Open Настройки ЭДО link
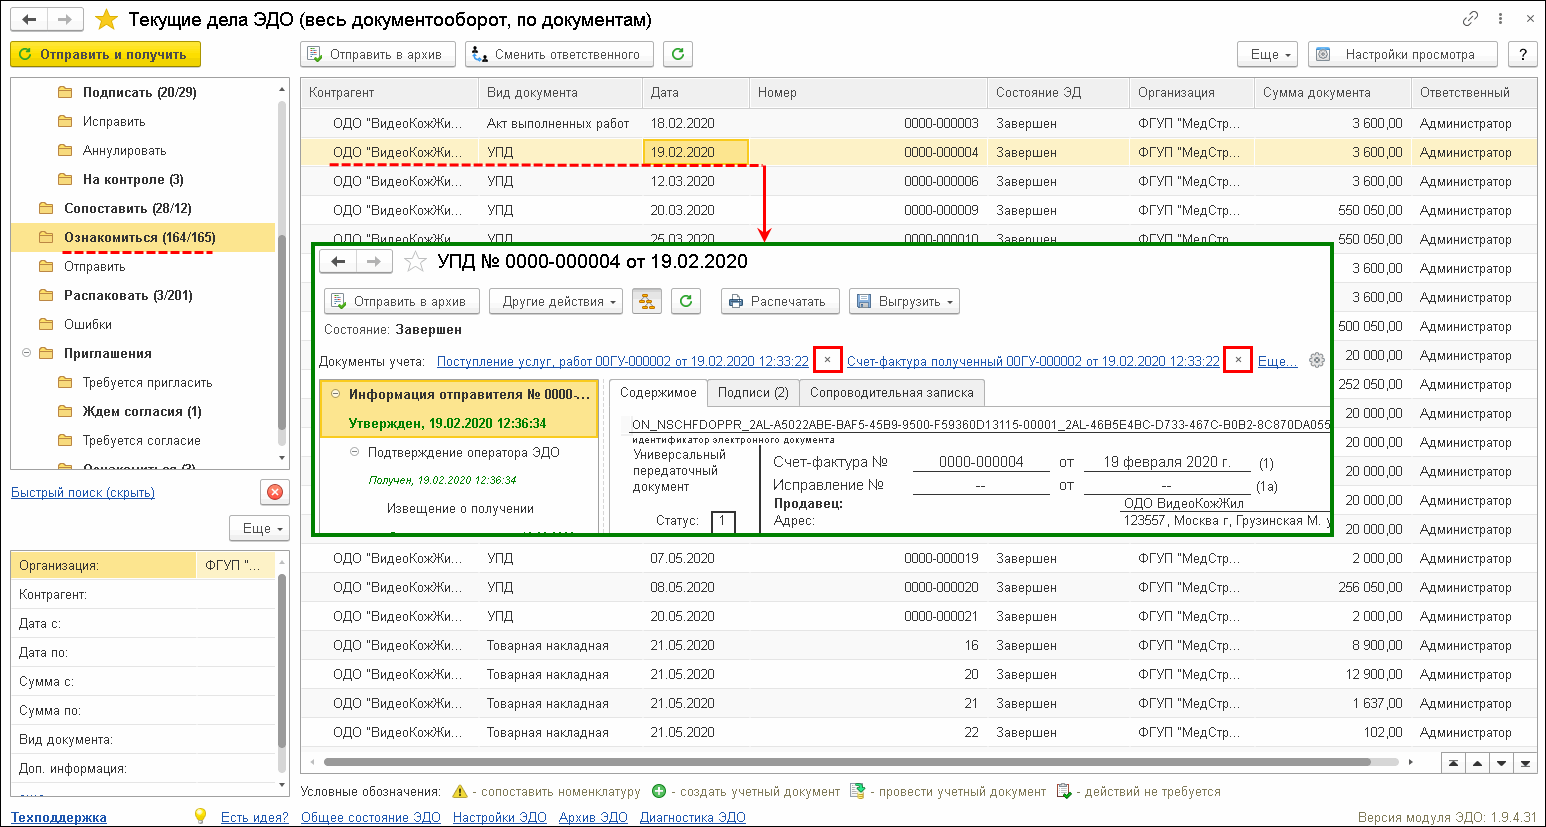1546x827 pixels. pyautogui.click(x=500, y=817)
